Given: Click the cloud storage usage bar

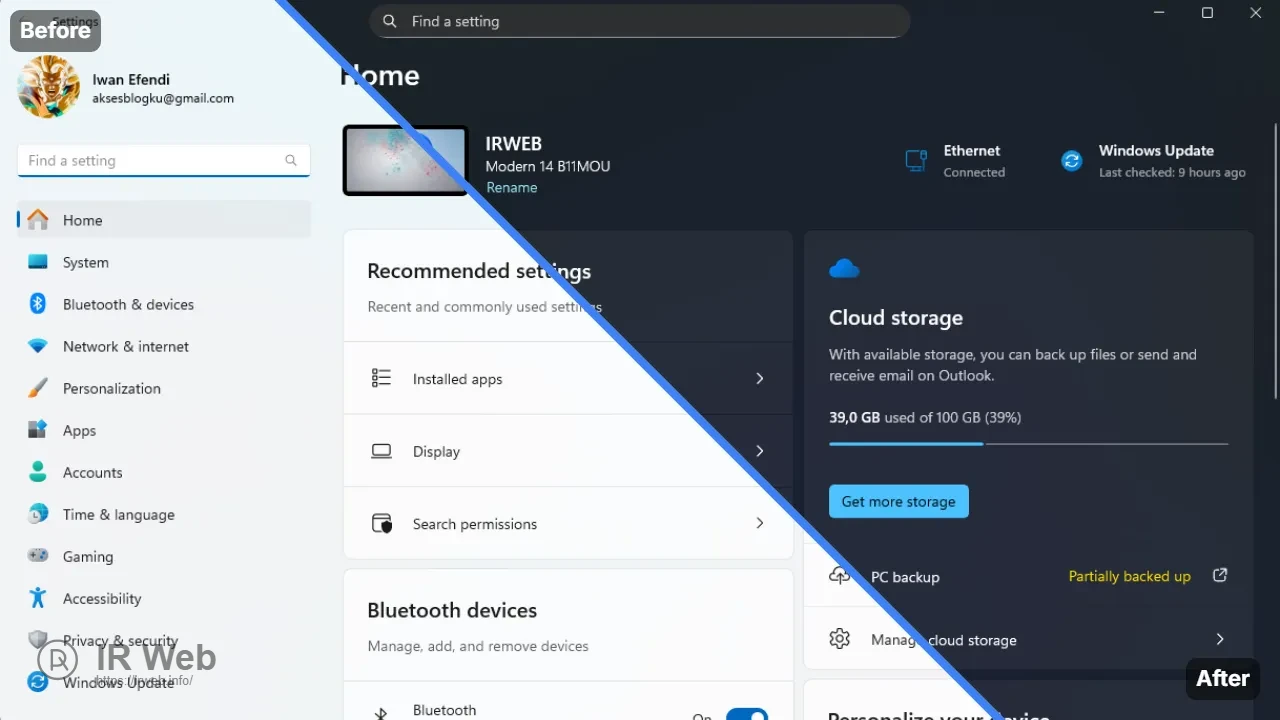Looking at the screenshot, I should (1028, 443).
